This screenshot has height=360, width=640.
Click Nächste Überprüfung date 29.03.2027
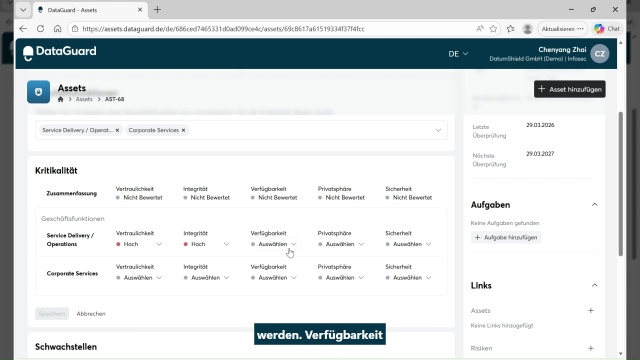coord(540,153)
